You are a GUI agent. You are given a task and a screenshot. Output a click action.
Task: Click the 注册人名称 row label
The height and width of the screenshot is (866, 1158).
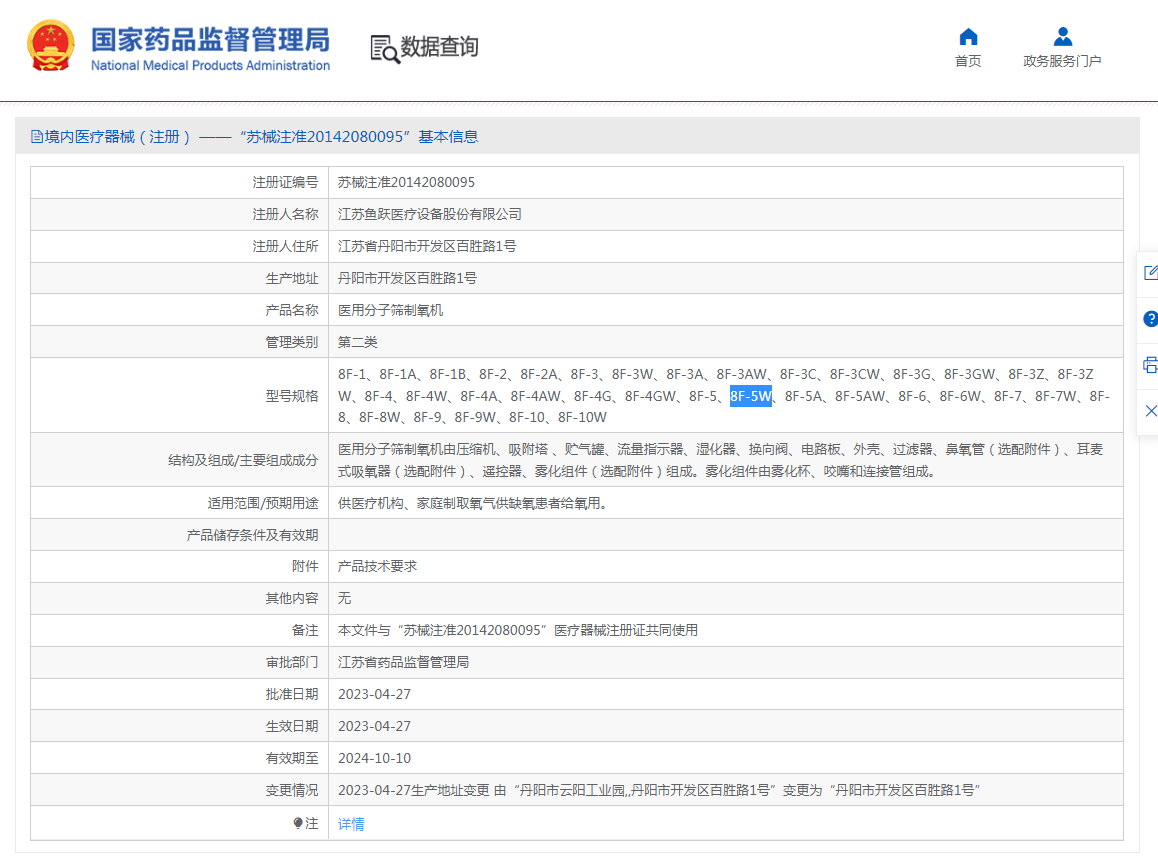[285, 214]
